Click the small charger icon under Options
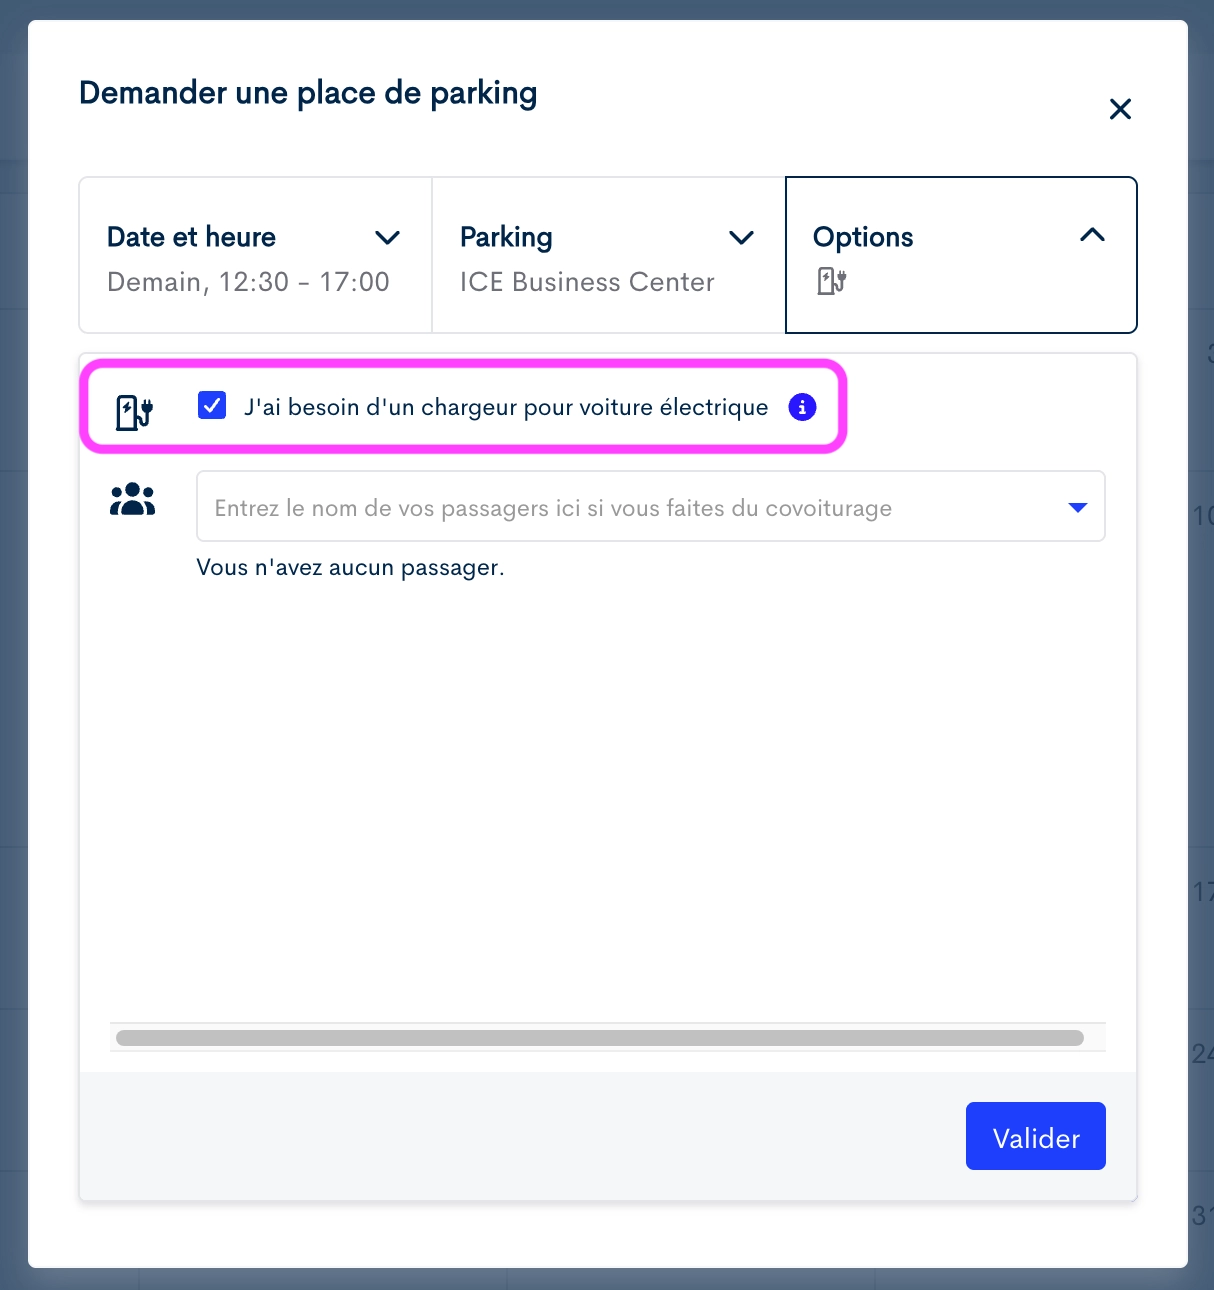Image resolution: width=1214 pixels, height=1290 pixels. tap(832, 281)
